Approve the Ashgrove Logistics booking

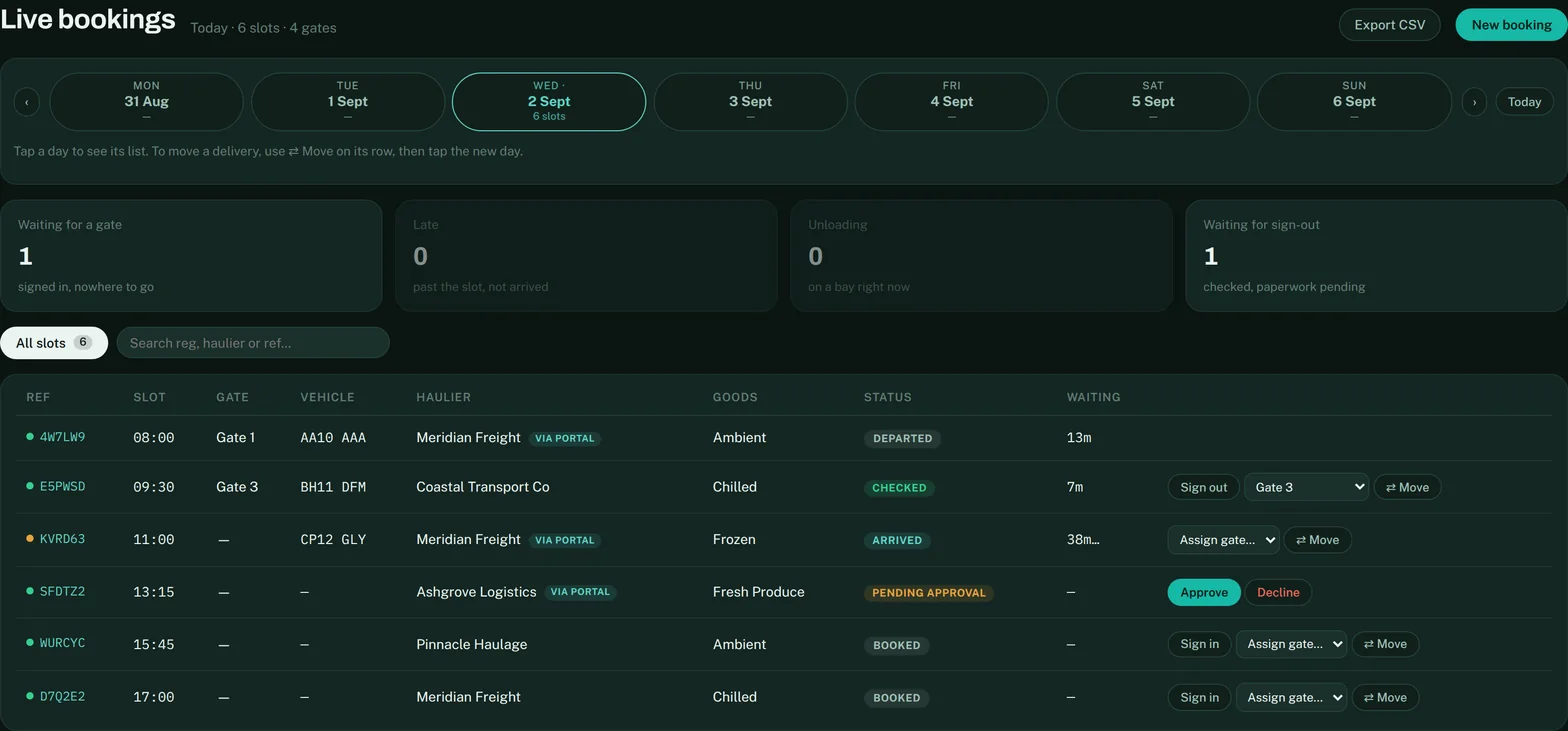point(1204,592)
